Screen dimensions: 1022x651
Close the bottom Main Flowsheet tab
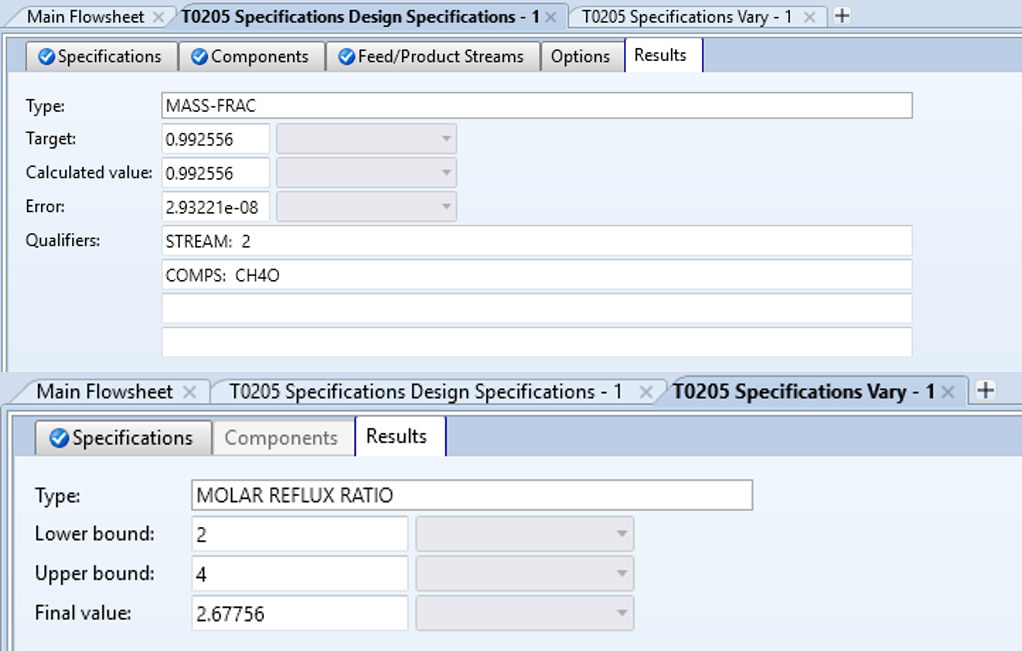189,392
